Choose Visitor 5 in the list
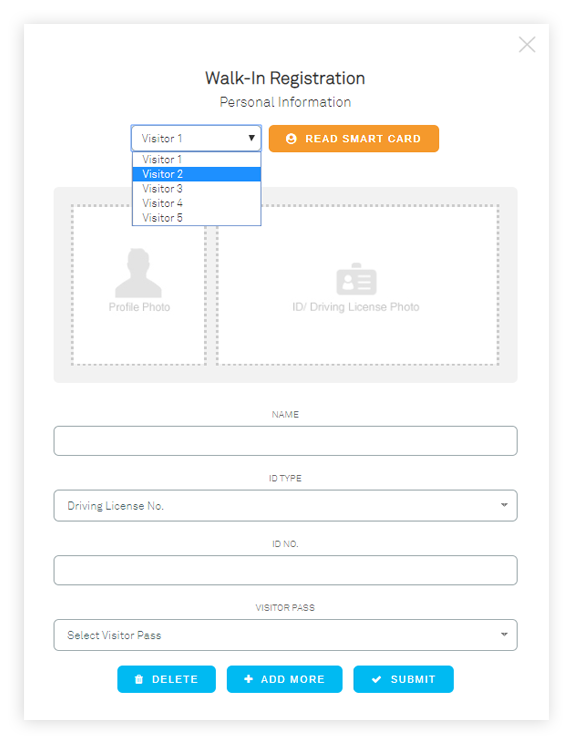 [x=196, y=218]
